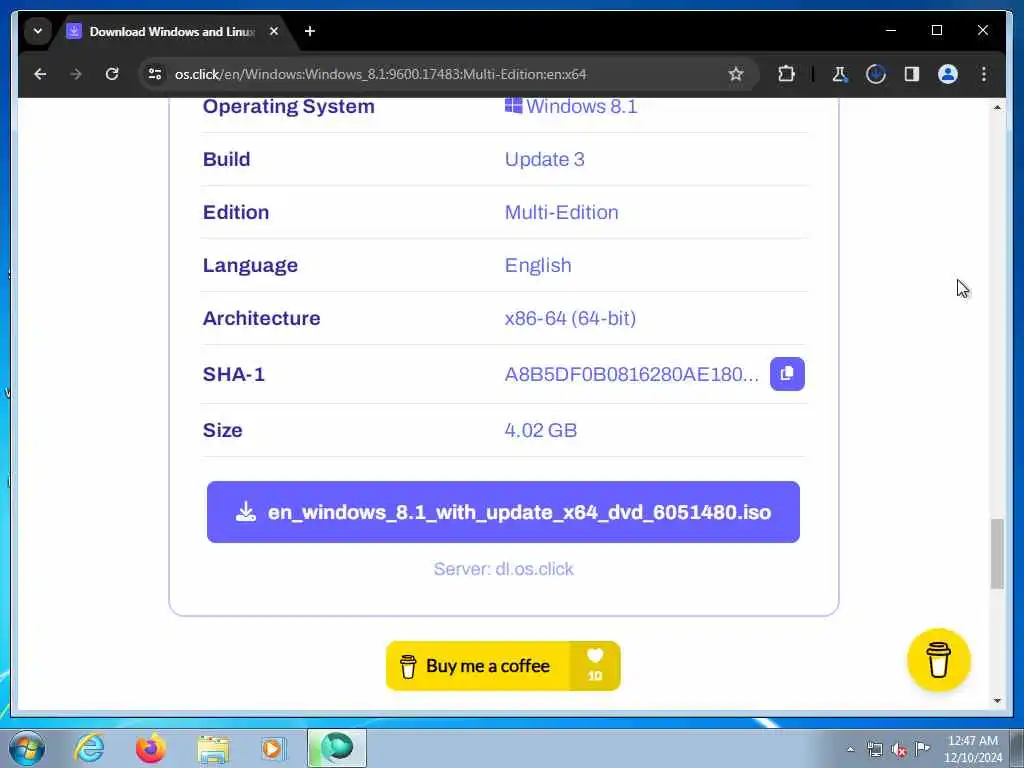
Task: Expand the tab search dropdown
Action: [x=38, y=31]
